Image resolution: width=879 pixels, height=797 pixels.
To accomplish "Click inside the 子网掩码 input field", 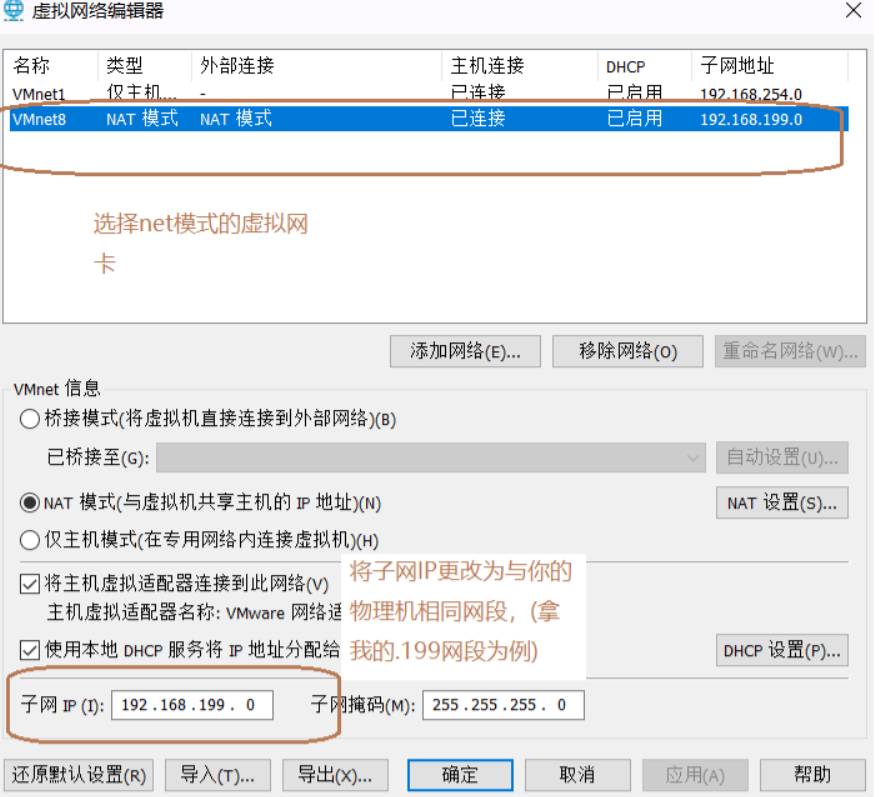I will click(x=503, y=705).
